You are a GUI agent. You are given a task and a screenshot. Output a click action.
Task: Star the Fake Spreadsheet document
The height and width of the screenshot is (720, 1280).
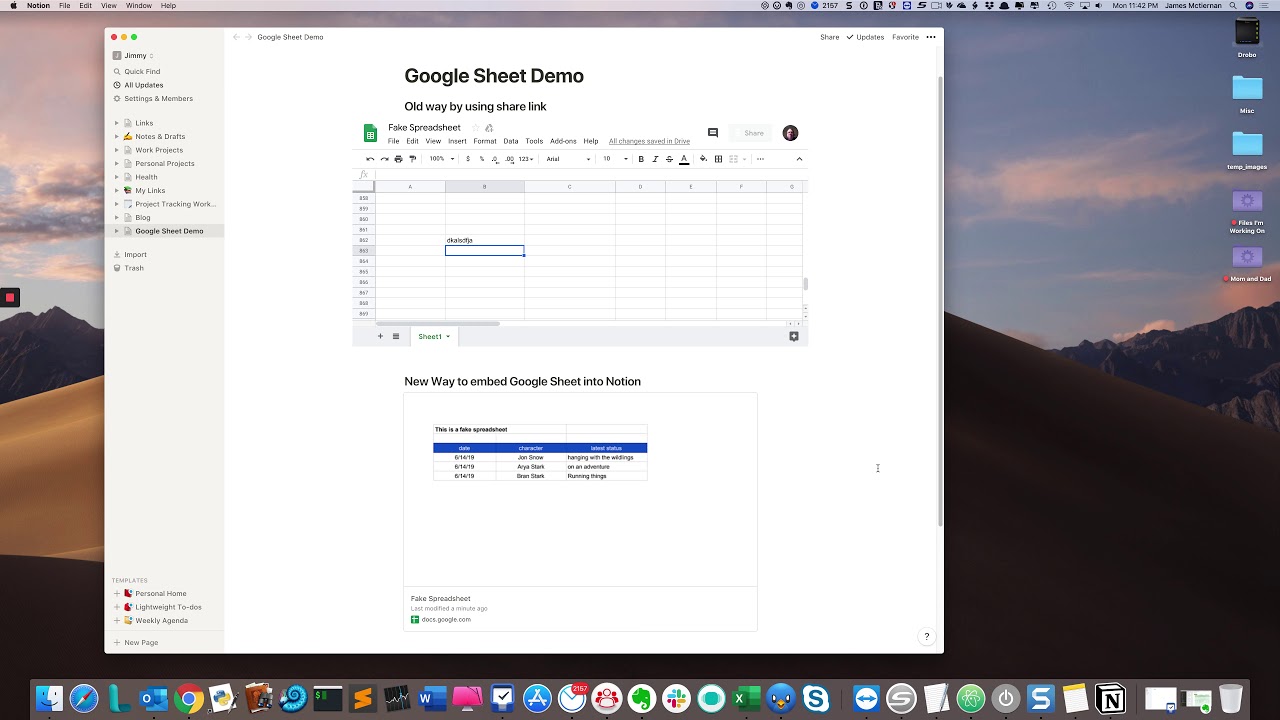476,128
